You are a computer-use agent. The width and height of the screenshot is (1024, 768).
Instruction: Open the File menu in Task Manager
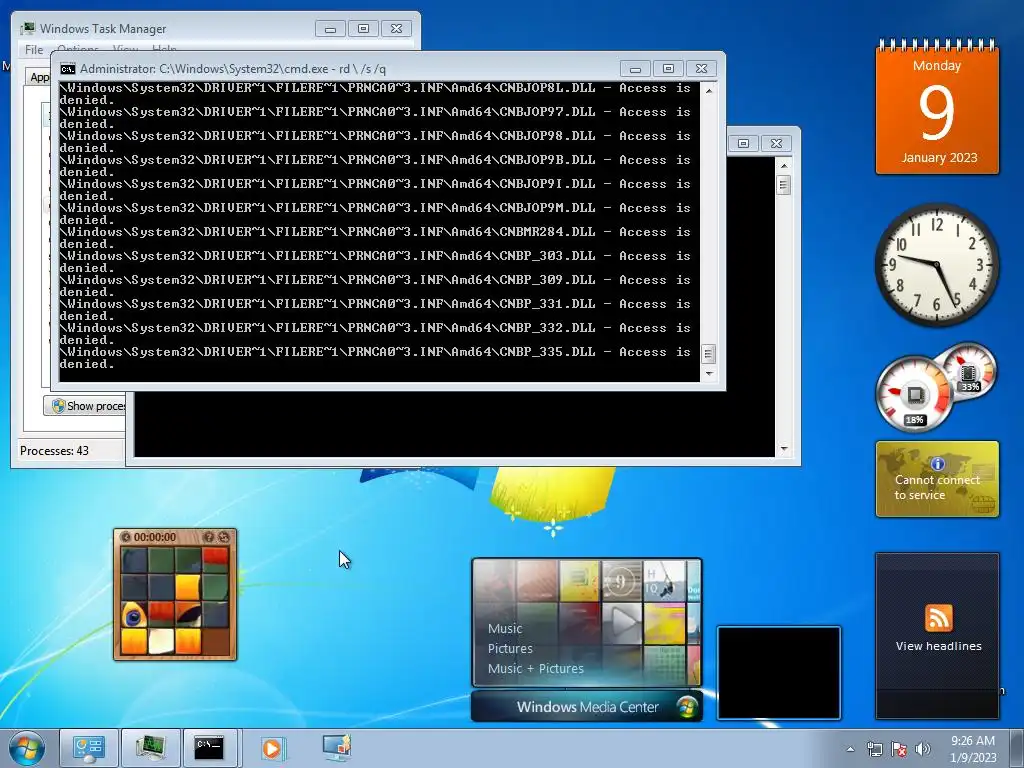click(34, 50)
